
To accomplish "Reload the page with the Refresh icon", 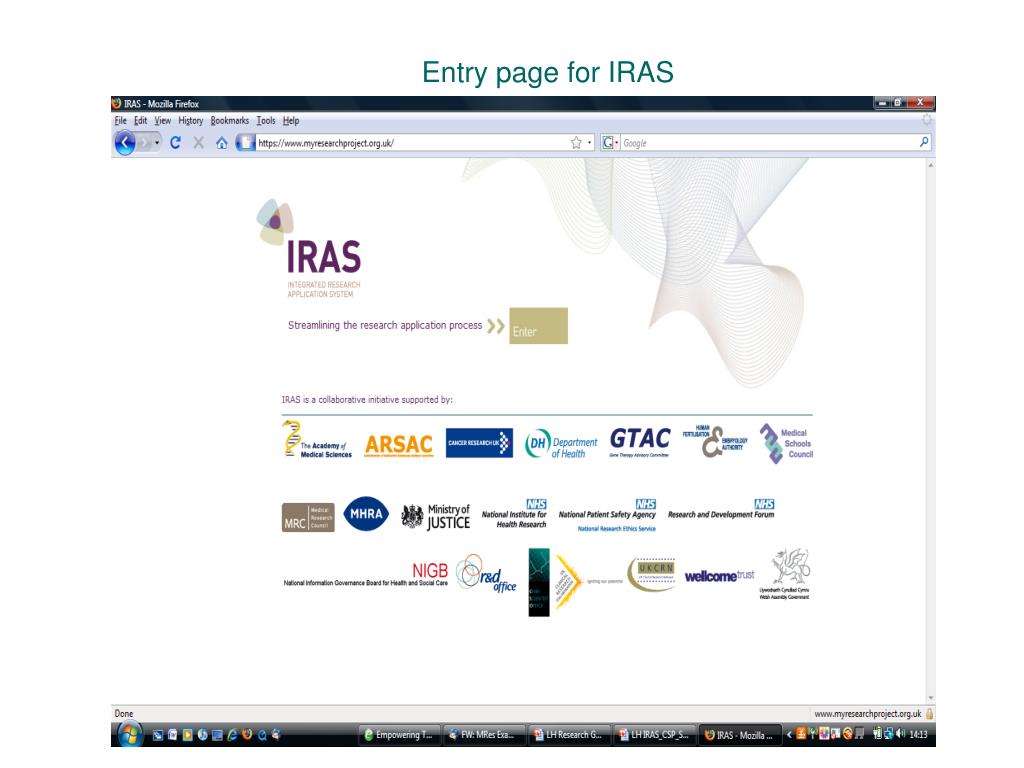I will [175, 142].
